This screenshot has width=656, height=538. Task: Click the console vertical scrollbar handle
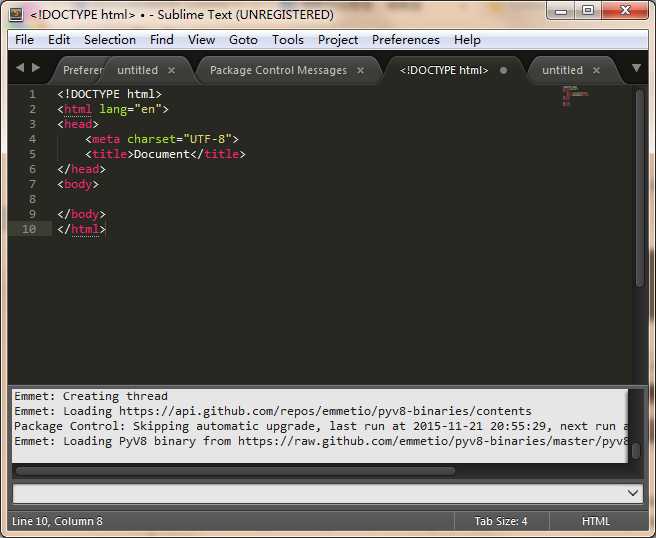click(636, 451)
